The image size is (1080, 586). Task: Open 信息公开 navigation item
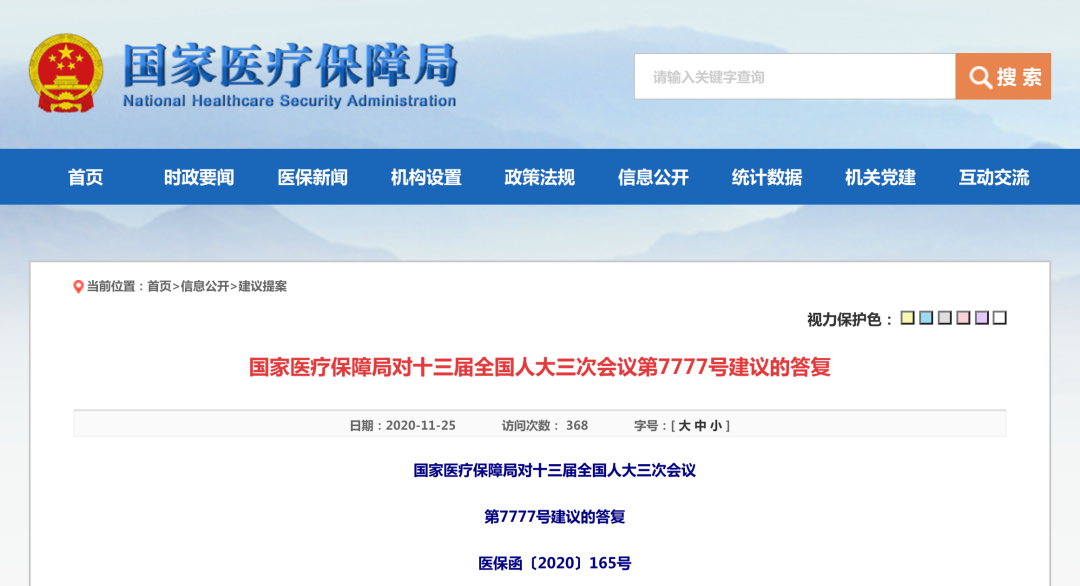pos(653,177)
